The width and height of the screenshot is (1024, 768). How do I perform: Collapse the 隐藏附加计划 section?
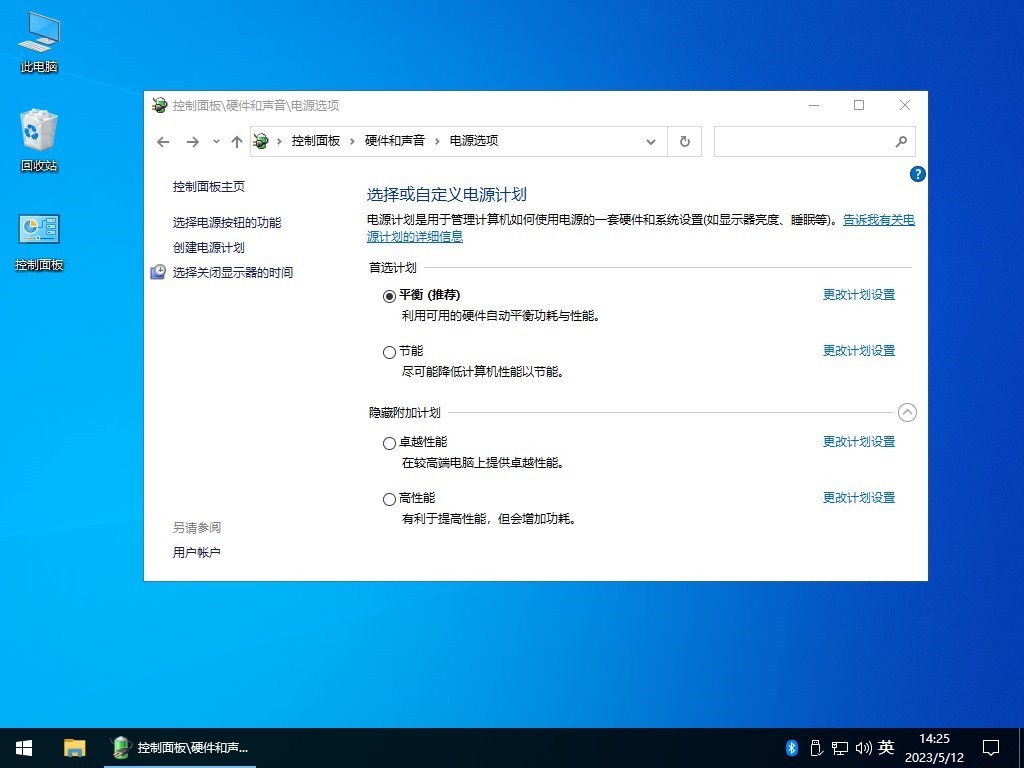point(907,411)
